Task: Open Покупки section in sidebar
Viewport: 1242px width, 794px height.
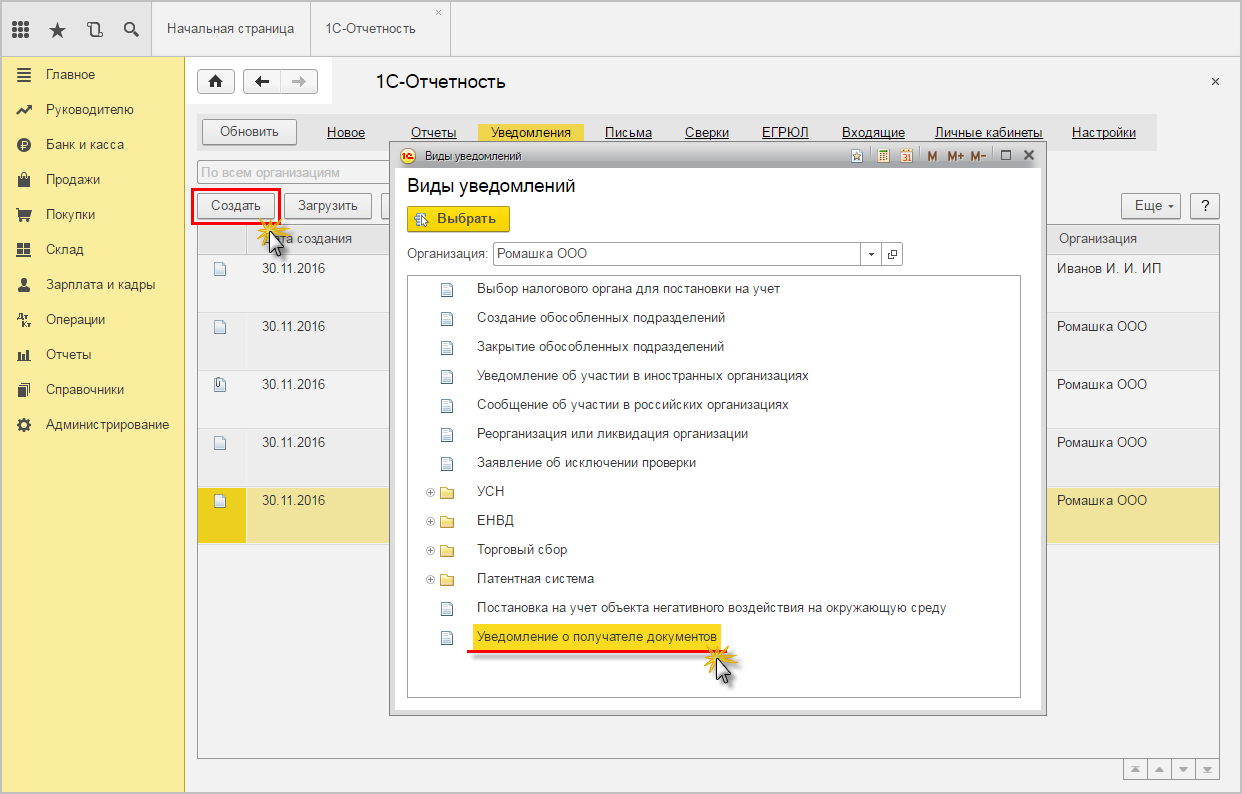Action: (70, 215)
